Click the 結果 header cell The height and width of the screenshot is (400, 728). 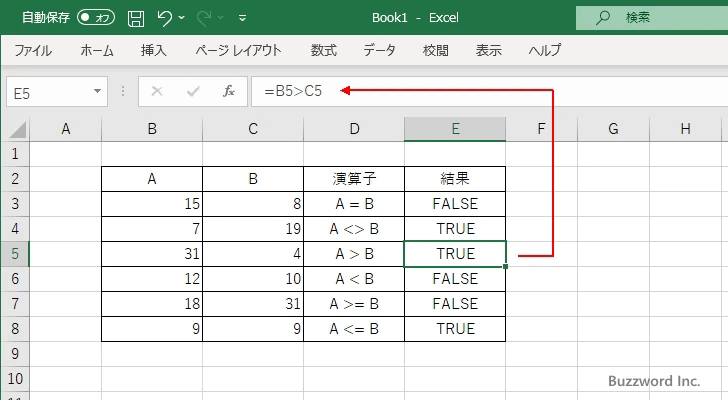pyautogui.click(x=455, y=179)
